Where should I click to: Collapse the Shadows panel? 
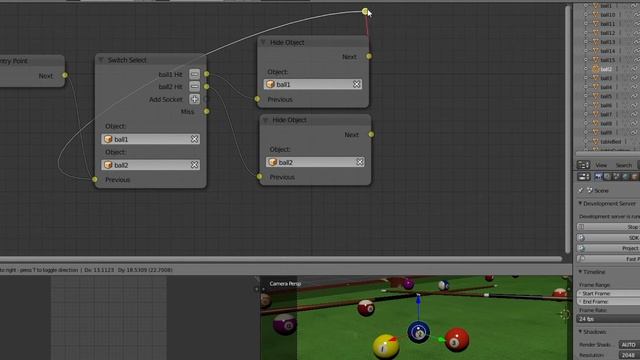(x=580, y=332)
